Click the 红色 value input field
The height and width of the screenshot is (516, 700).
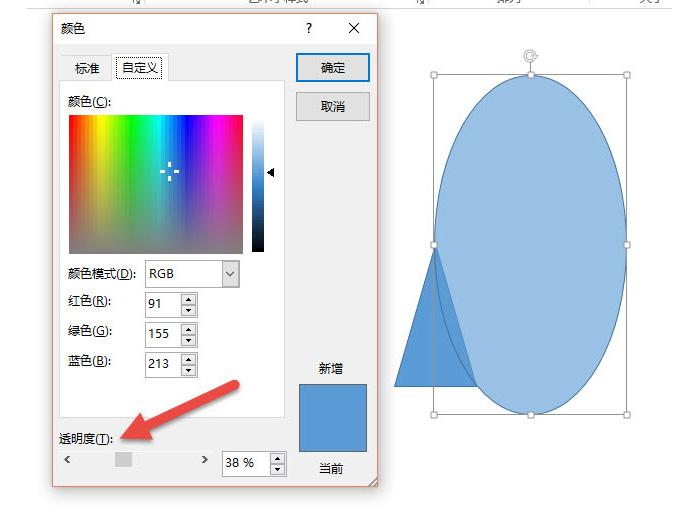[x=162, y=303]
